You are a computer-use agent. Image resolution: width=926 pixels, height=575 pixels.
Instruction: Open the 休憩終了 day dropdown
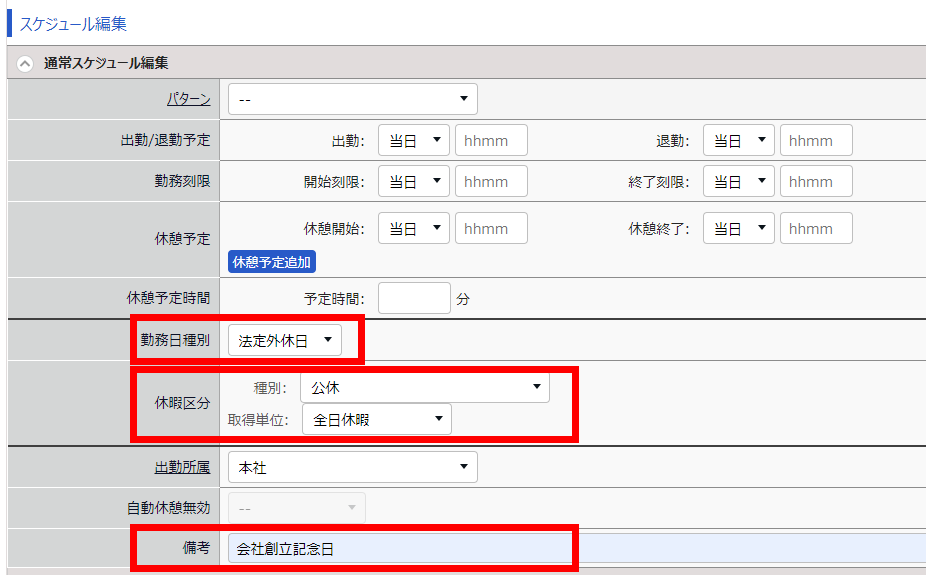click(739, 228)
